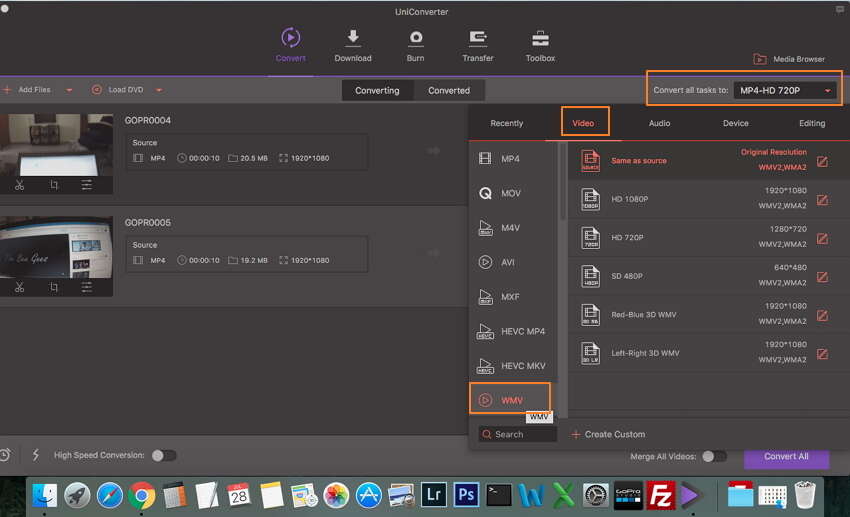Edit the Red-Blue 3D WMV preset settings
850x517 pixels.
[x=822, y=315]
